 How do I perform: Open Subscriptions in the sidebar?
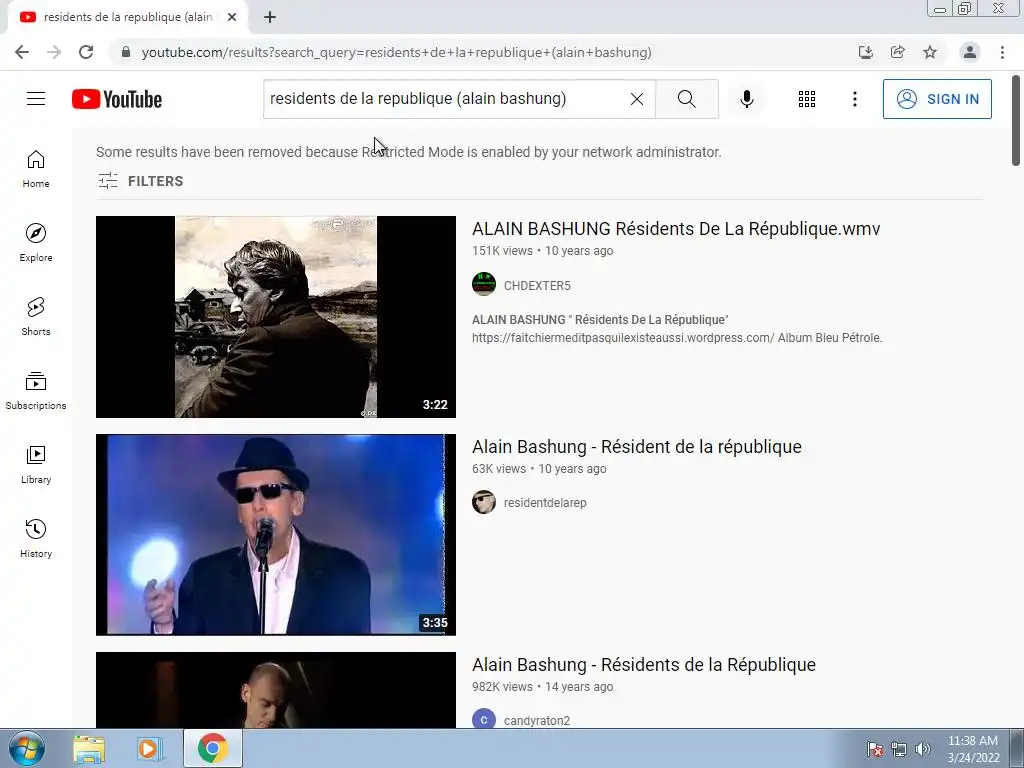(36, 391)
